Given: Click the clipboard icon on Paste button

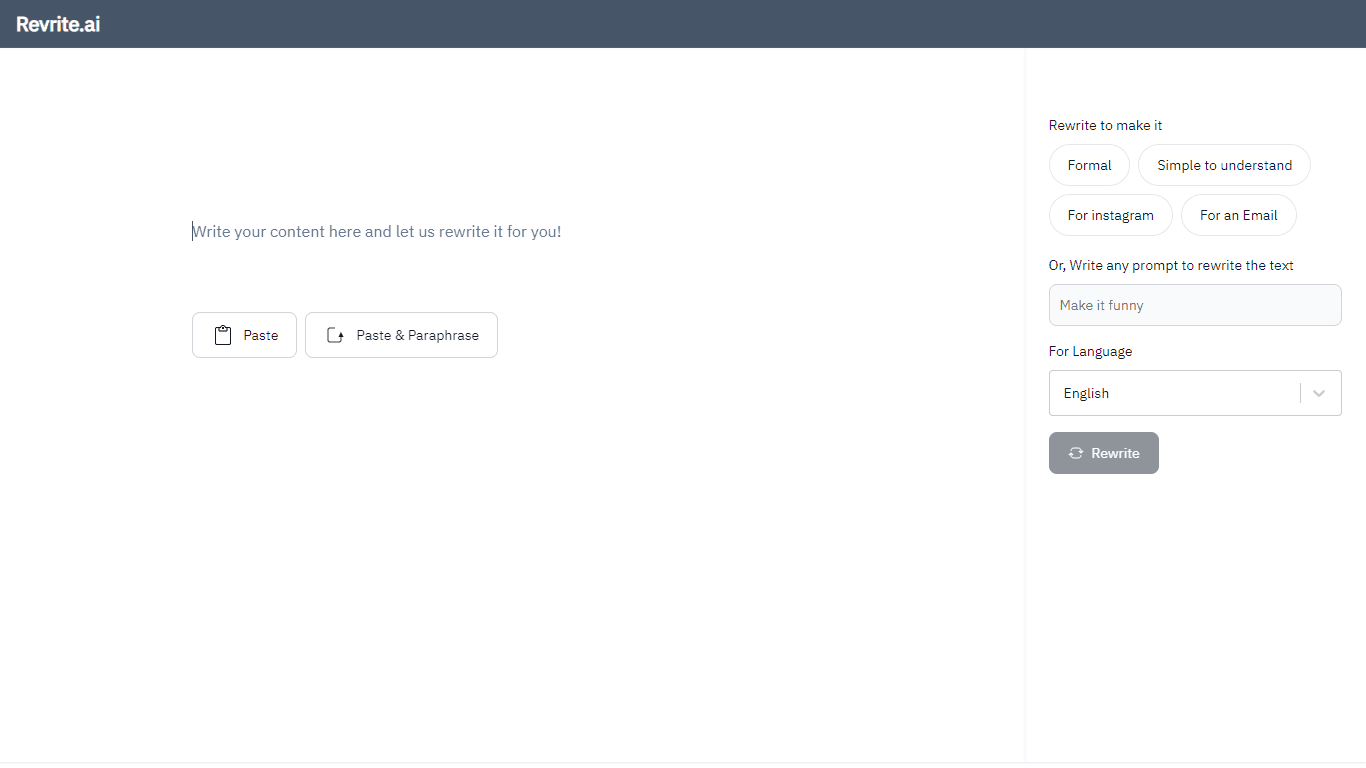Looking at the screenshot, I should [223, 335].
